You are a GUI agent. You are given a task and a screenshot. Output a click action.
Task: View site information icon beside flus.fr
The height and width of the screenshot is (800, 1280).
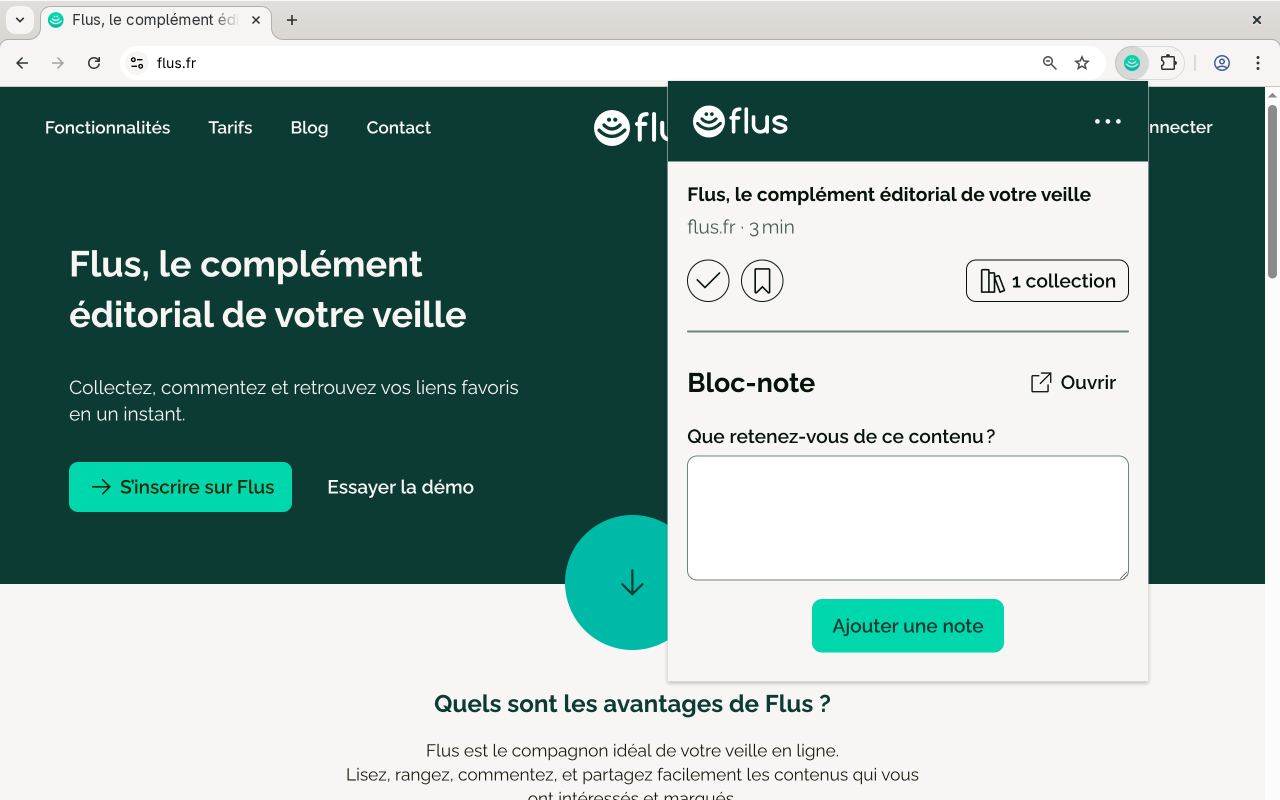pos(138,63)
